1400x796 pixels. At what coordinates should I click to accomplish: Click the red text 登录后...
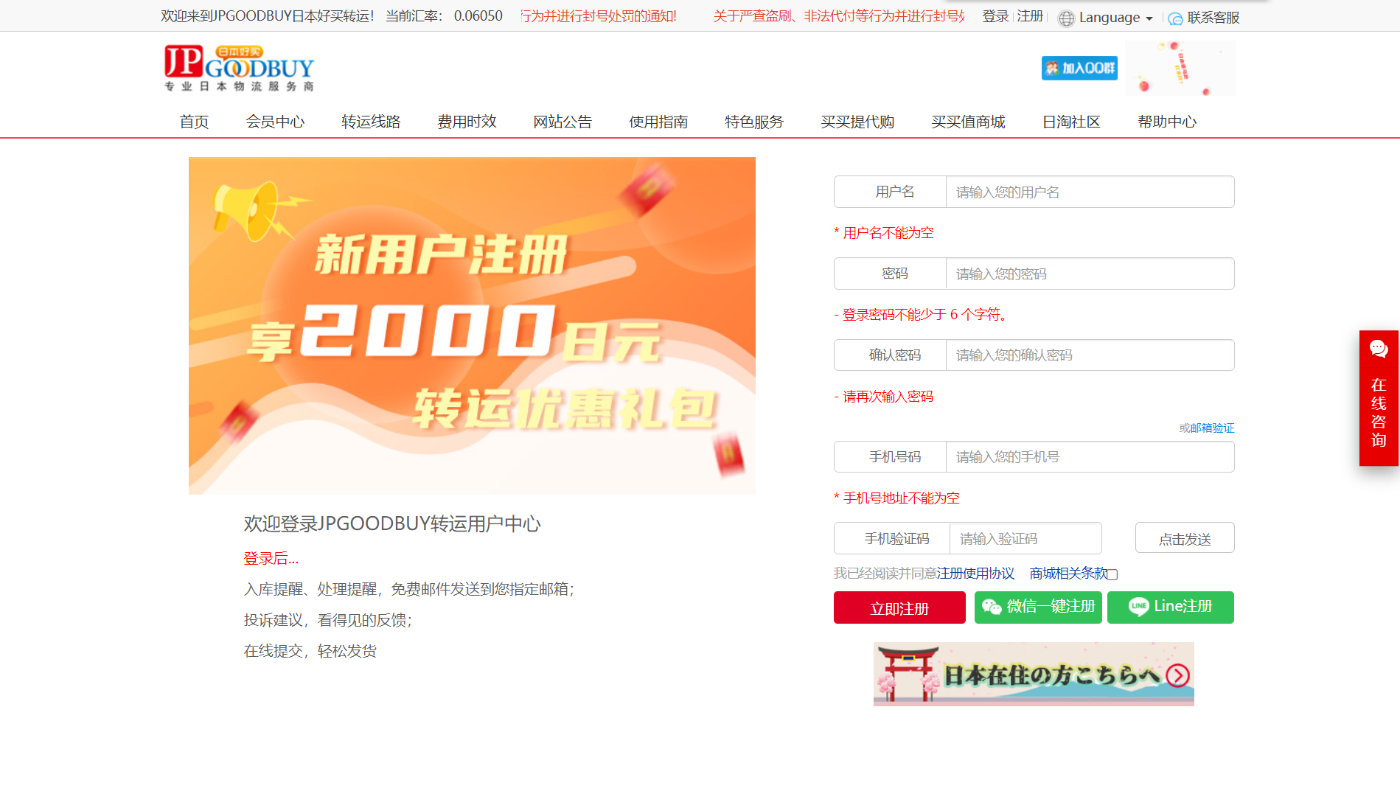(x=271, y=559)
